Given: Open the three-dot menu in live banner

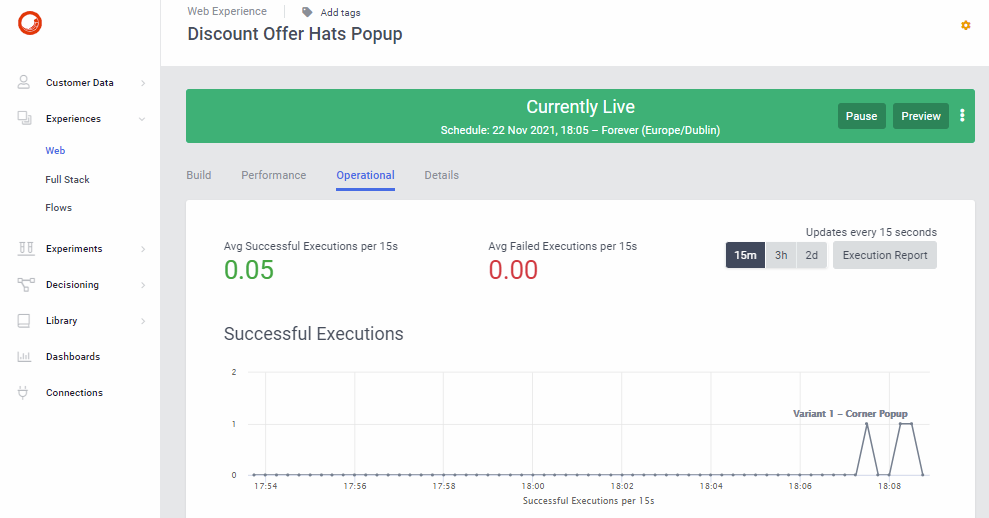Looking at the screenshot, I should click(x=962, y=116).
